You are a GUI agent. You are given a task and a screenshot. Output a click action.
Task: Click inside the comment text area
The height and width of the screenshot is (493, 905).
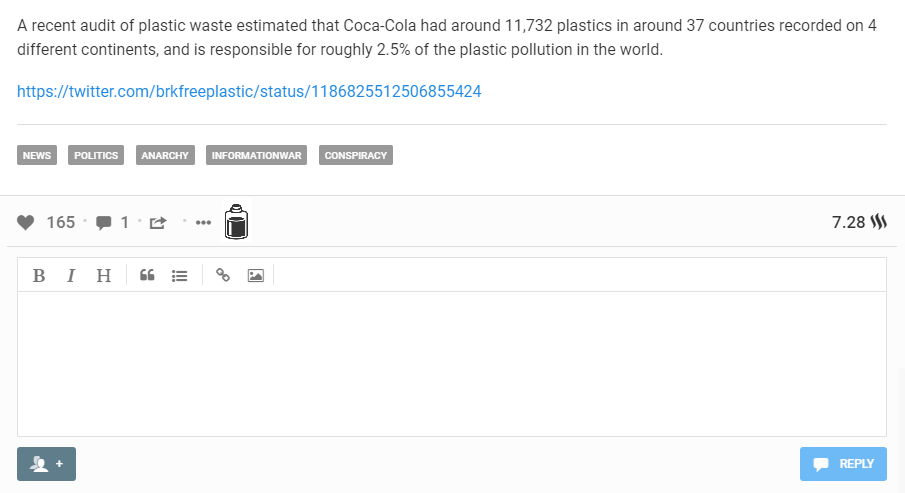coord(452,364)
